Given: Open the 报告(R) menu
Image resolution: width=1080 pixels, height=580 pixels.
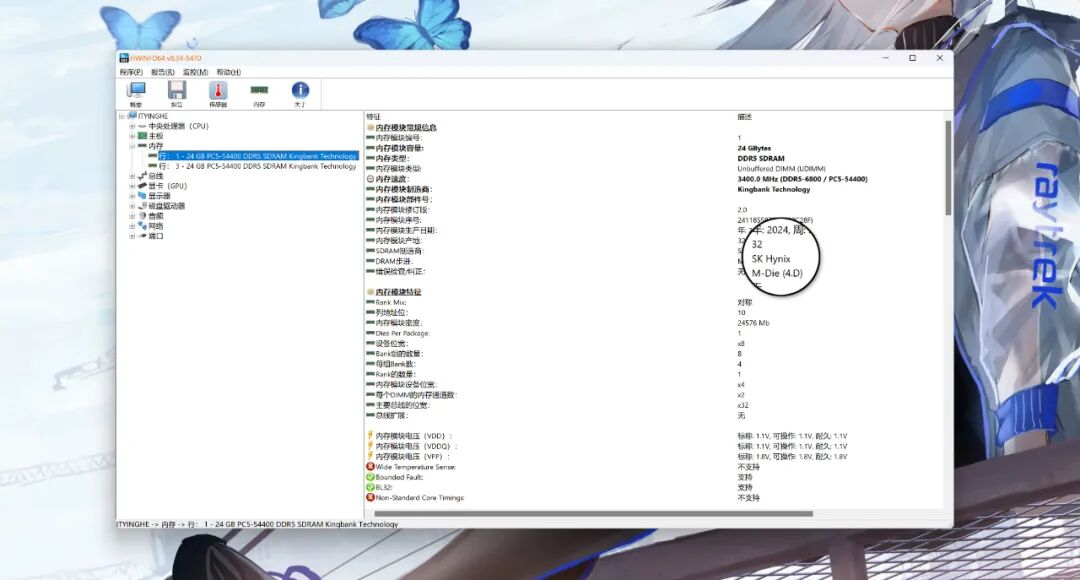Looking at the screenshot, I should click(163, 72).
